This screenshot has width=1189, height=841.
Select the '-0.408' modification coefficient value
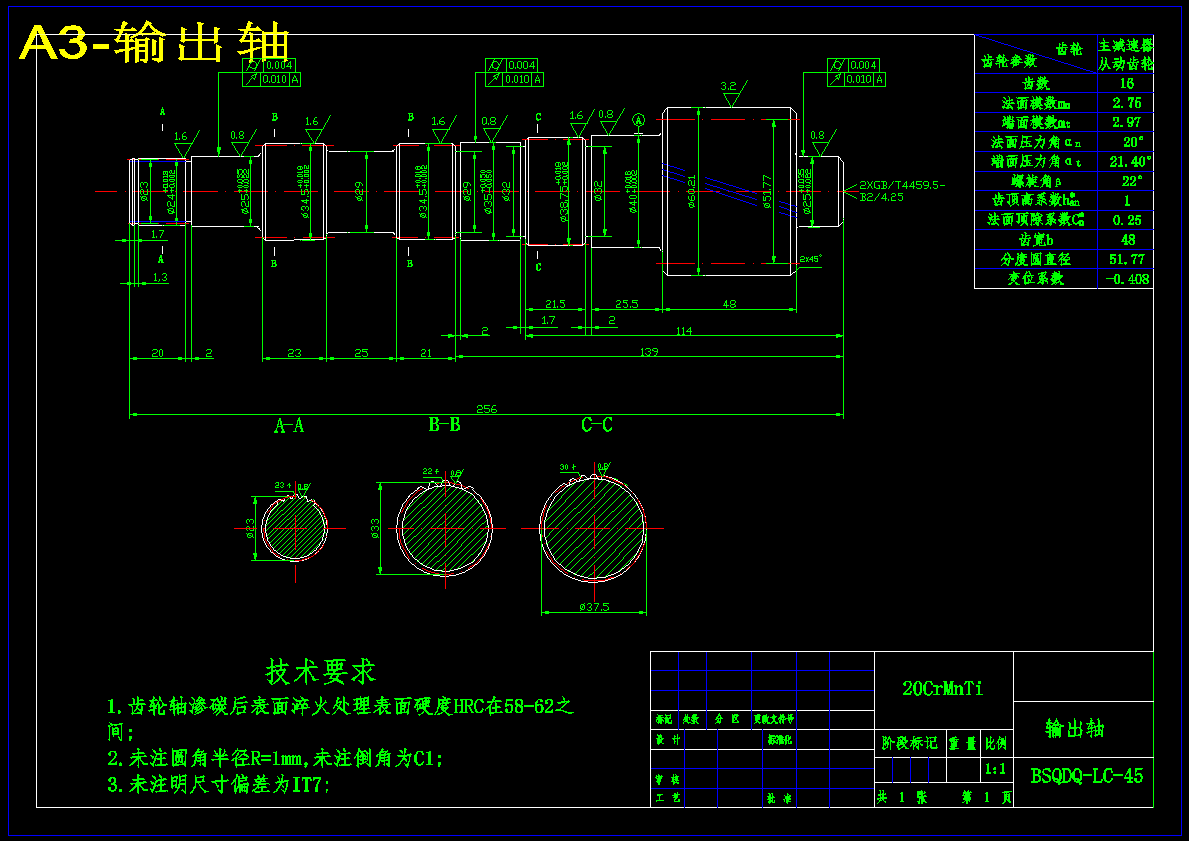pos(1127,278)
